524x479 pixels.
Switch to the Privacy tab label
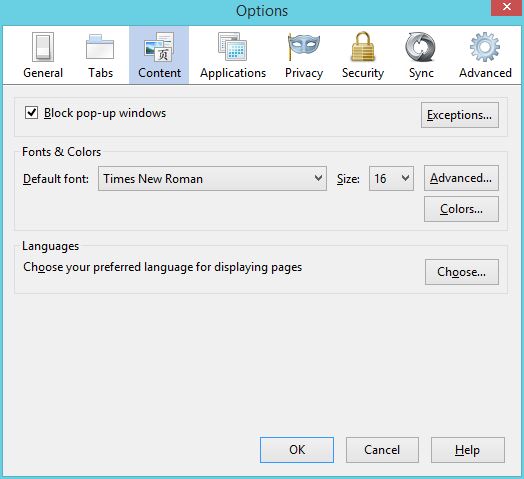(x=304, y=73)
